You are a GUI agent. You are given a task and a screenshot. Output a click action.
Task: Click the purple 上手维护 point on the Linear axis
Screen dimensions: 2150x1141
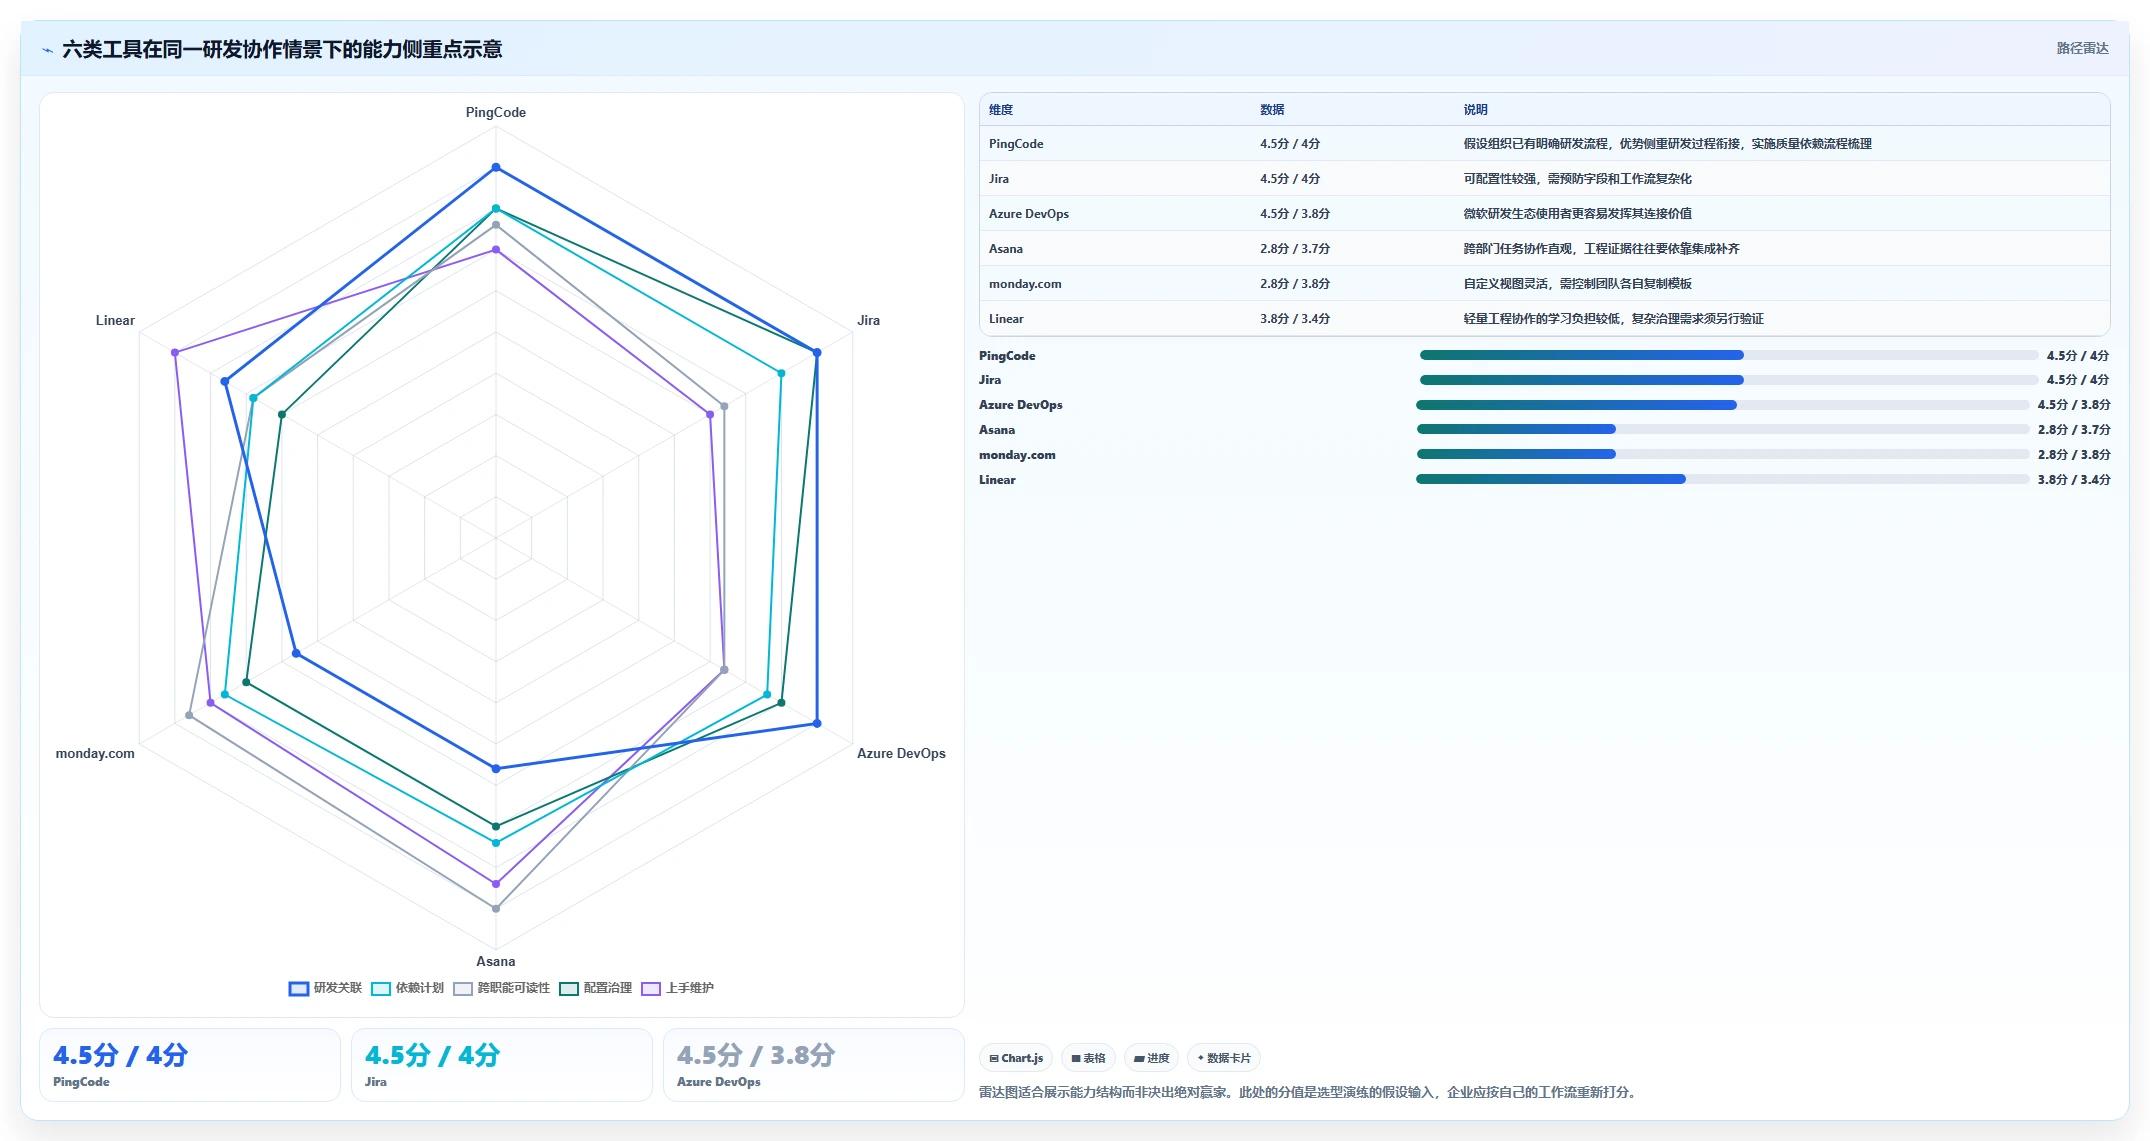point(175,352)
